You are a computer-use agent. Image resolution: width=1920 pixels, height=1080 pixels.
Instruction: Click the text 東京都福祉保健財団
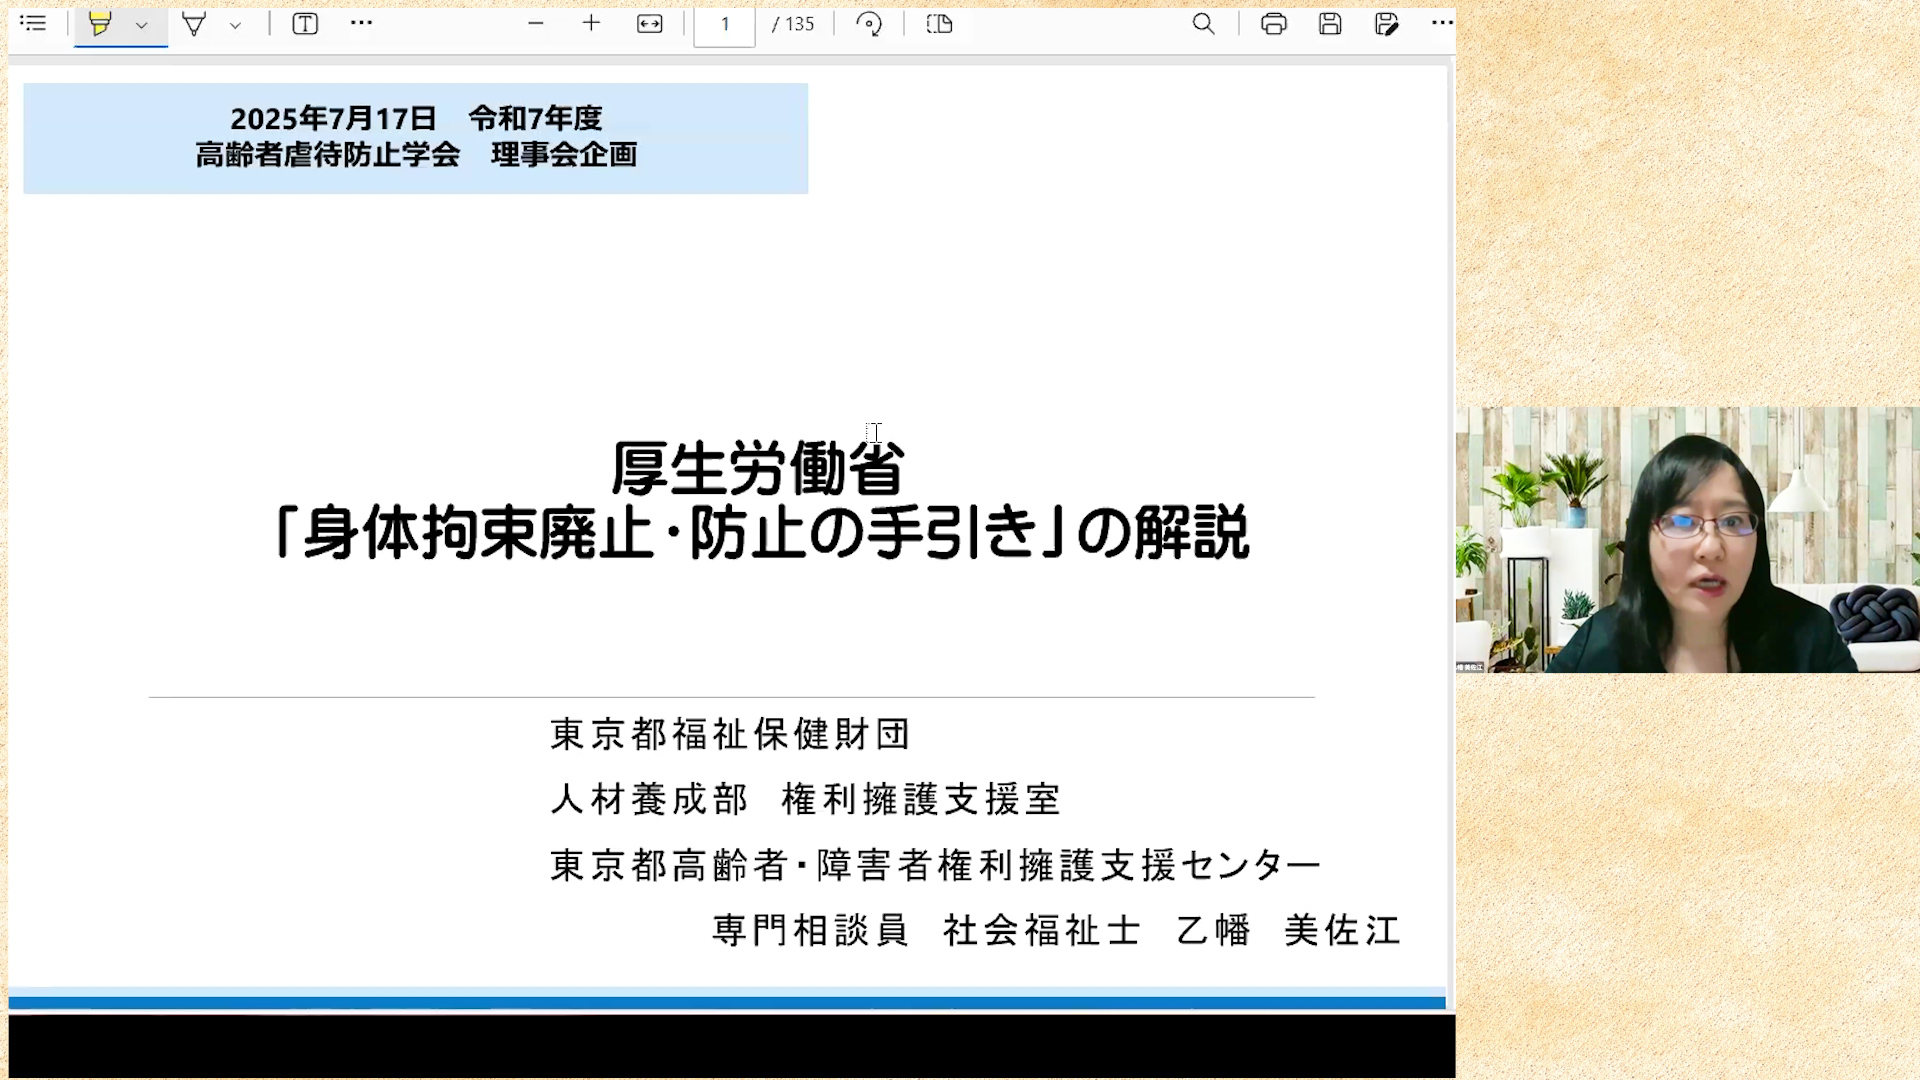coord(731,734)
